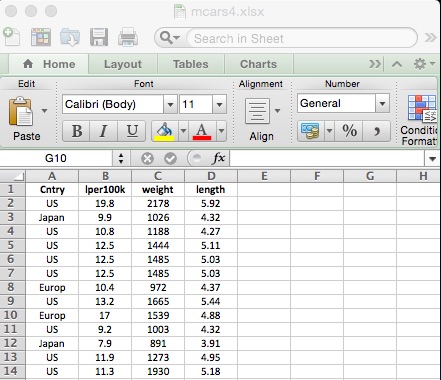Select the lper100k header cell
441x380 pixels.
pos(105,189)
